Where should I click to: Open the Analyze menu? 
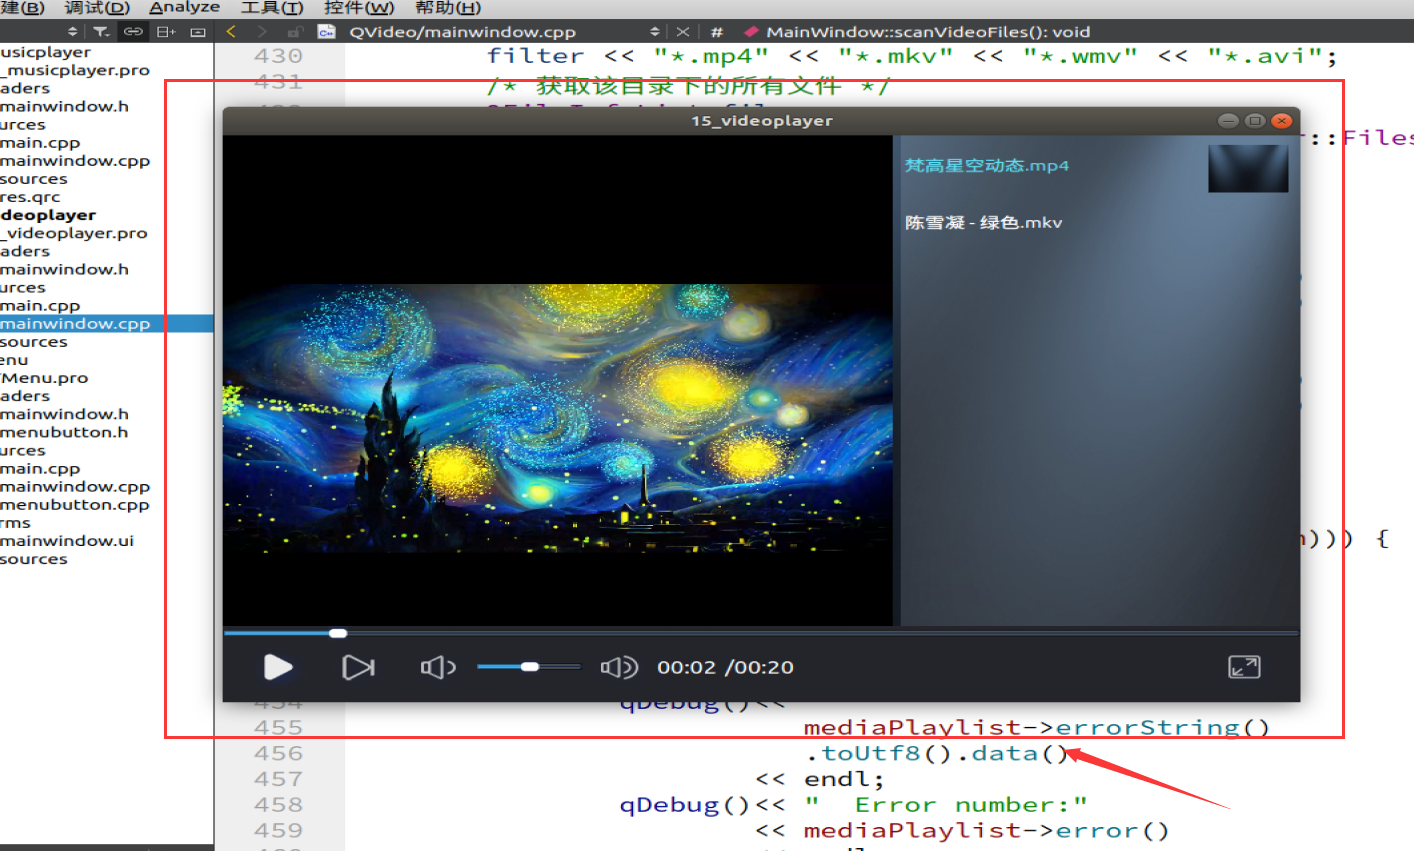click(x=185, y=7)
